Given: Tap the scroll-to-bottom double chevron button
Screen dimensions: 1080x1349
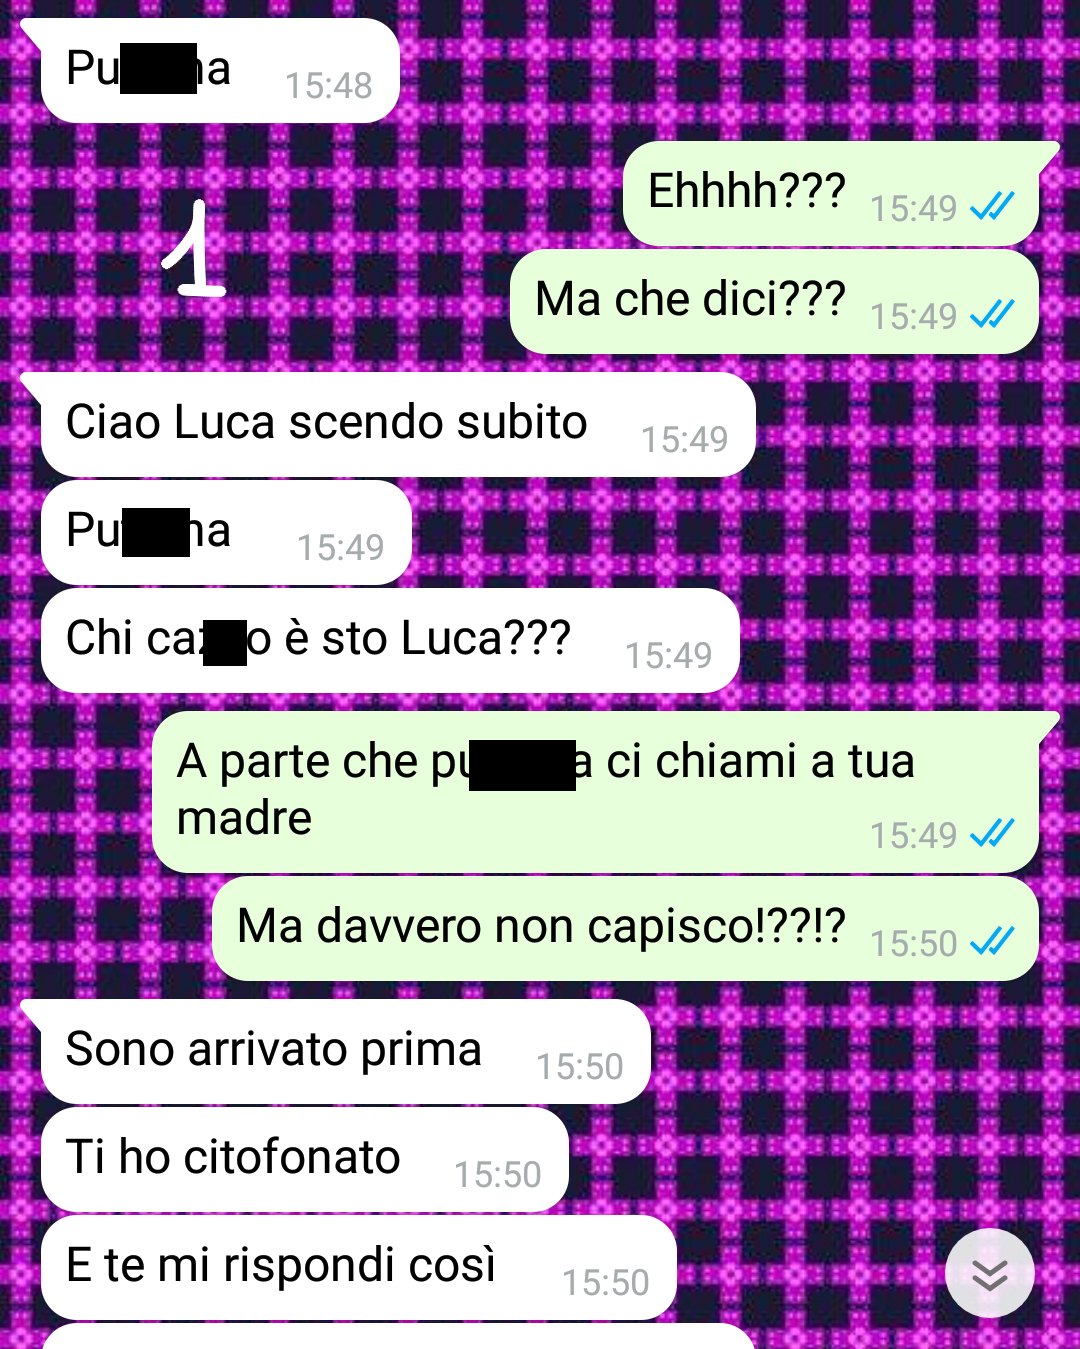Looking at the screenshot, I should pos(989,1273).
